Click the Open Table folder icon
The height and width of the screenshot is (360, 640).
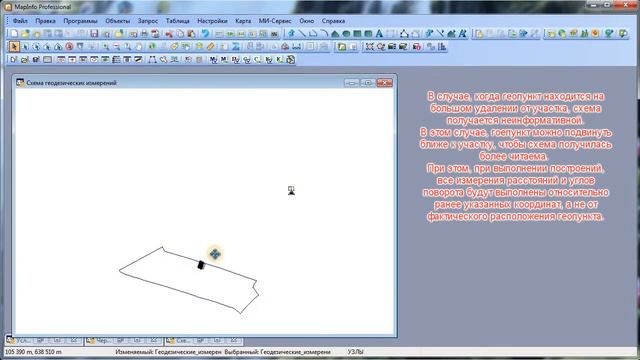click(x=25, y=34)
